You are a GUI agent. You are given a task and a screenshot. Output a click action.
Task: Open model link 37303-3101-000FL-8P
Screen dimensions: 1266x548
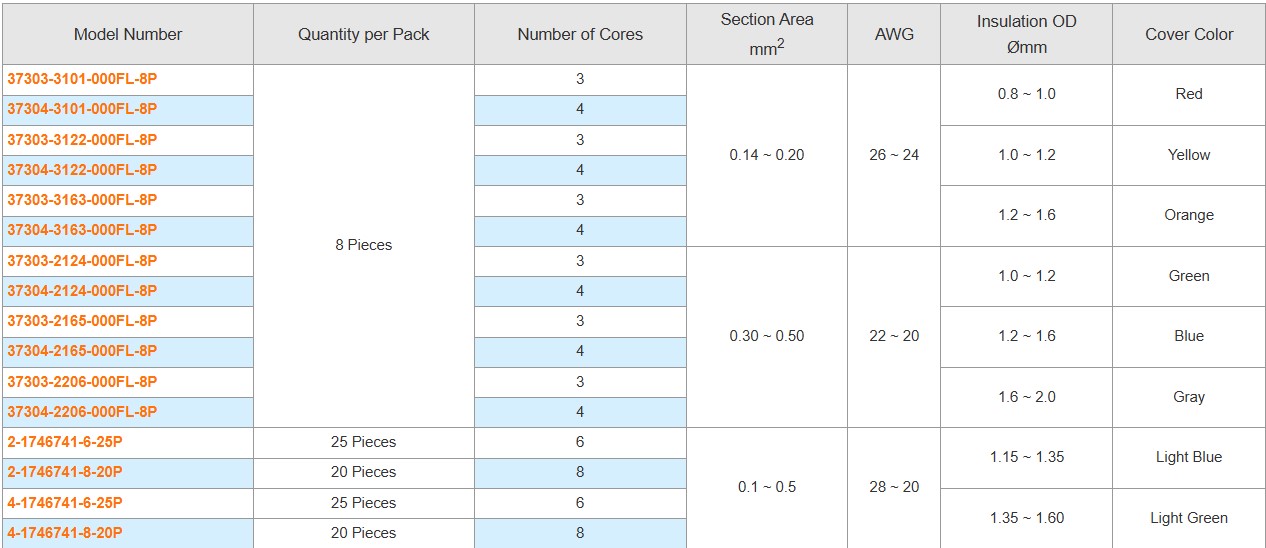tap(82, 78)
